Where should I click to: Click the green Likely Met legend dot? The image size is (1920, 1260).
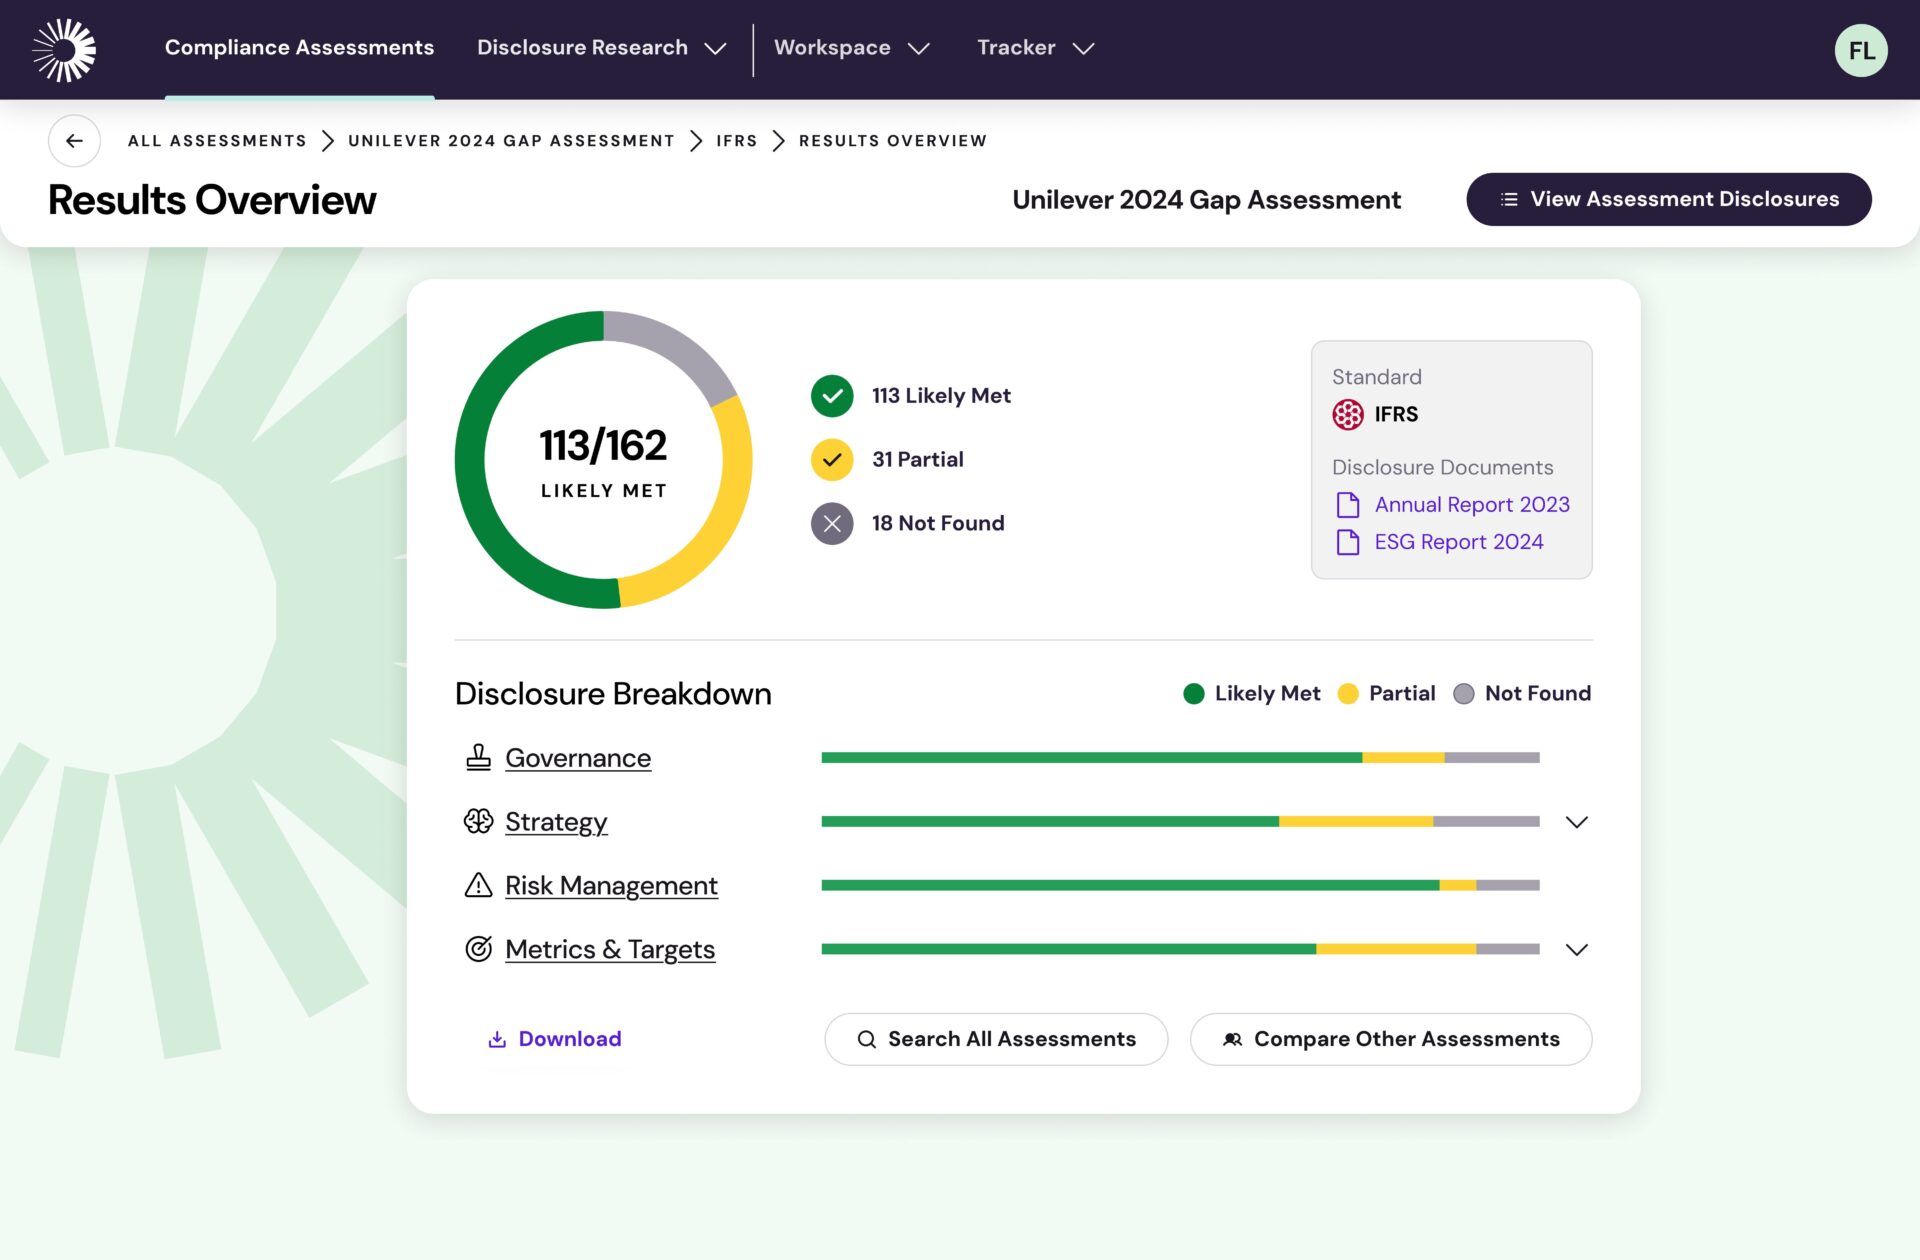(1193, 694)
